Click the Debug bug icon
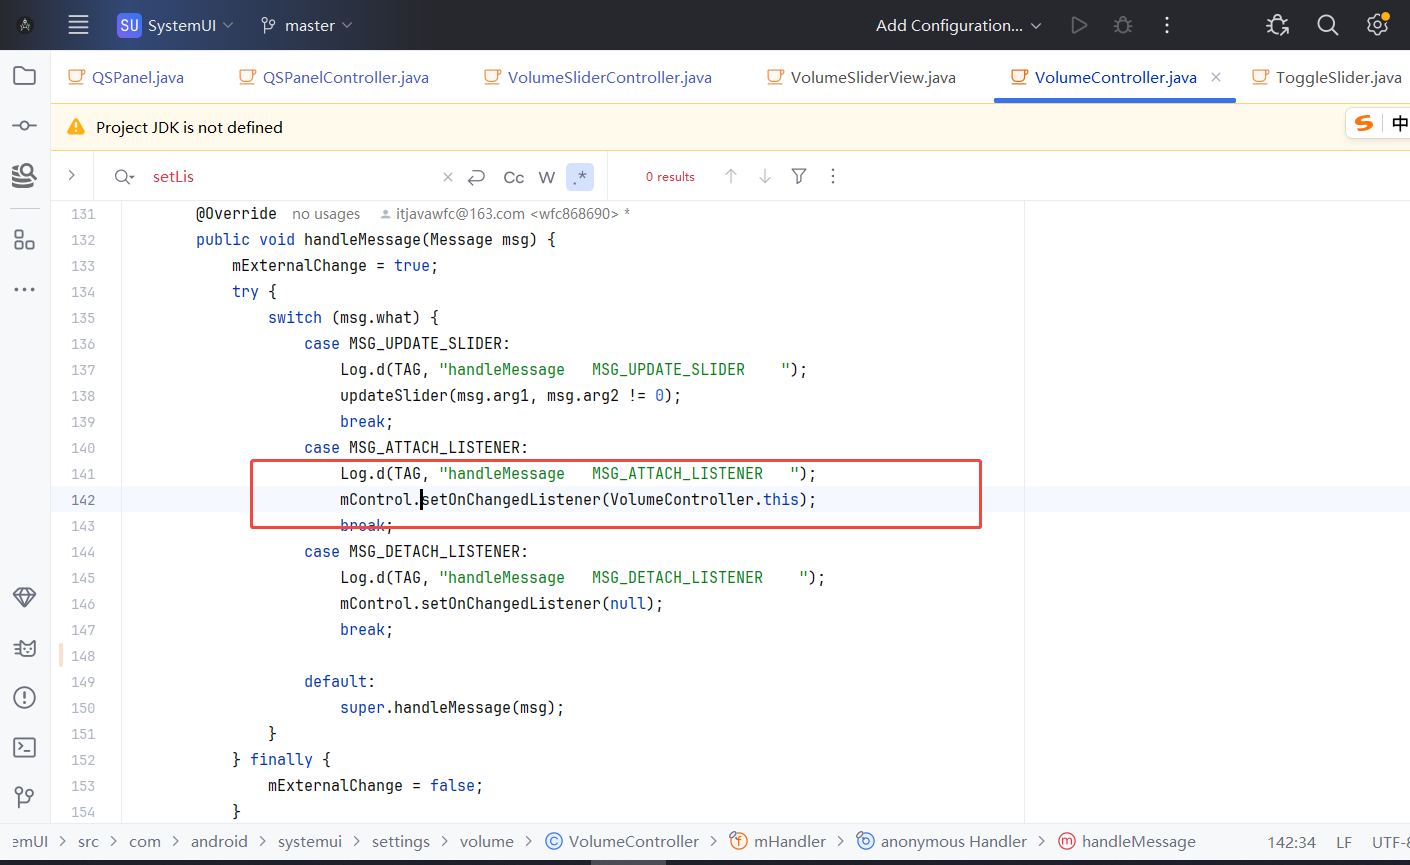 tap(1123, 25)
